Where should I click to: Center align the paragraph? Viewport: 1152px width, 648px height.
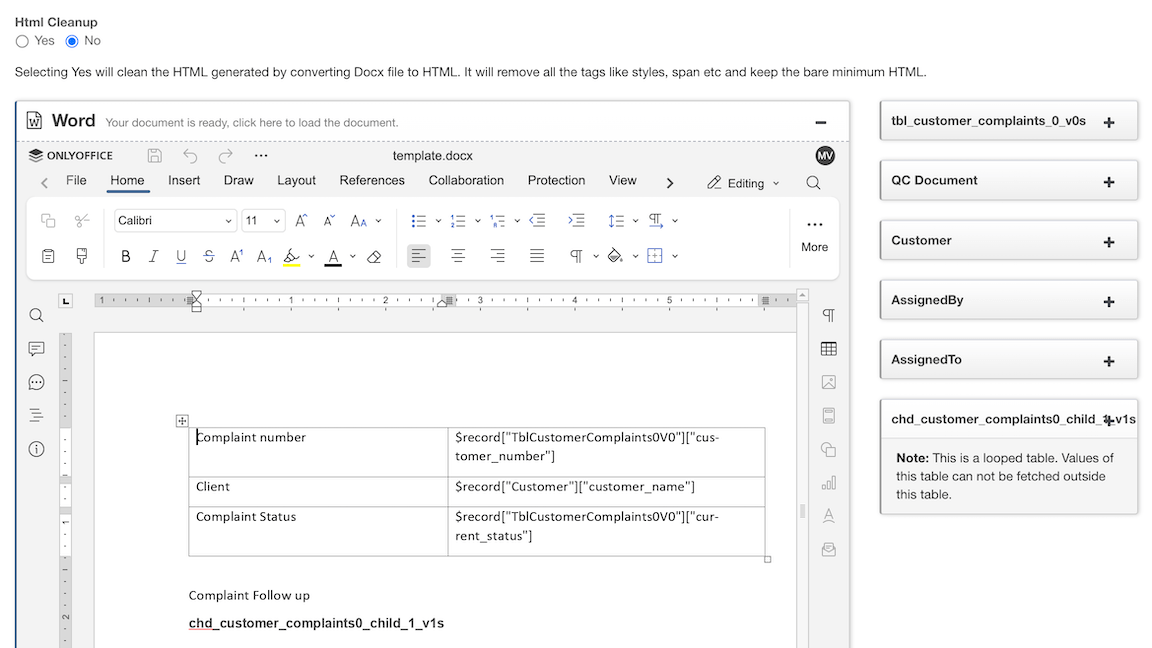[x=458, y=257]
